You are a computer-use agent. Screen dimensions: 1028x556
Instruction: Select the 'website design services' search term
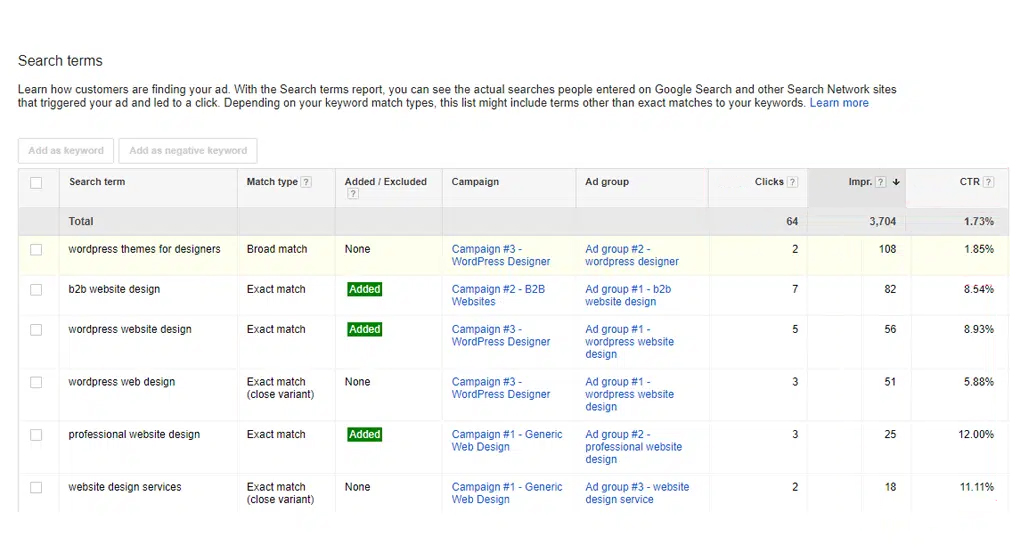tap(125, 487)
